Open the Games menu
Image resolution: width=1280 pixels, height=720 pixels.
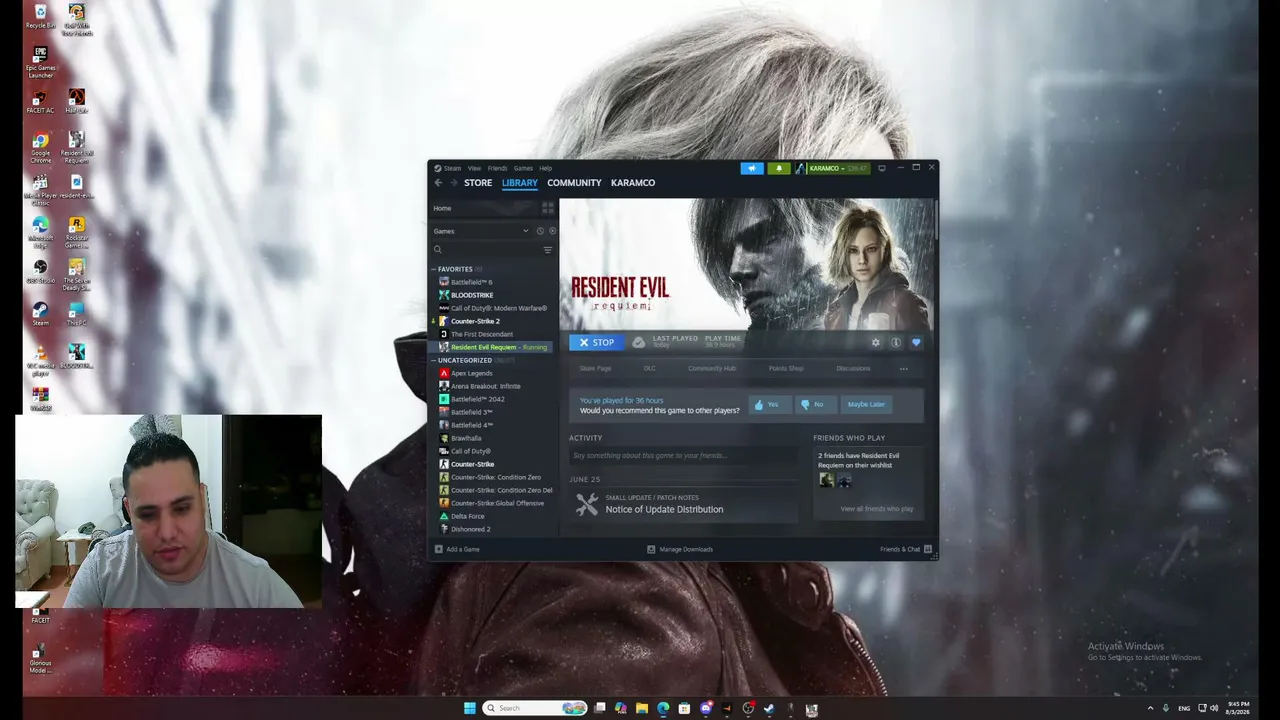(523, 168)
